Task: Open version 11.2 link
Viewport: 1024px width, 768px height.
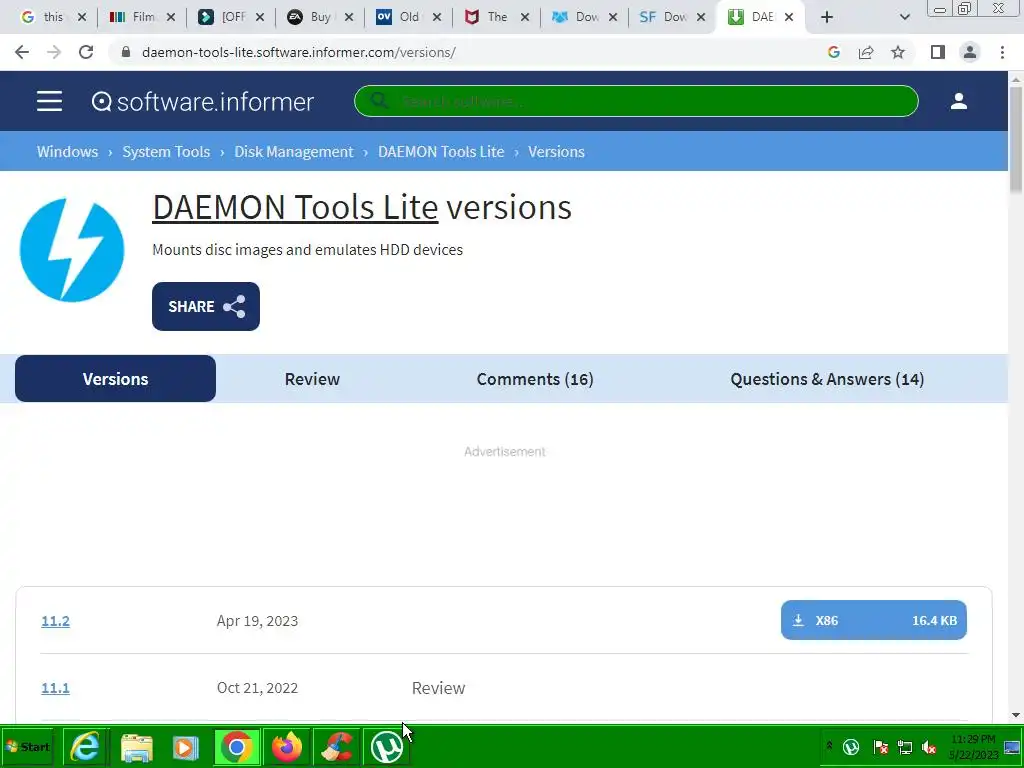Action: pyautogui.click(x=56, y=620)
